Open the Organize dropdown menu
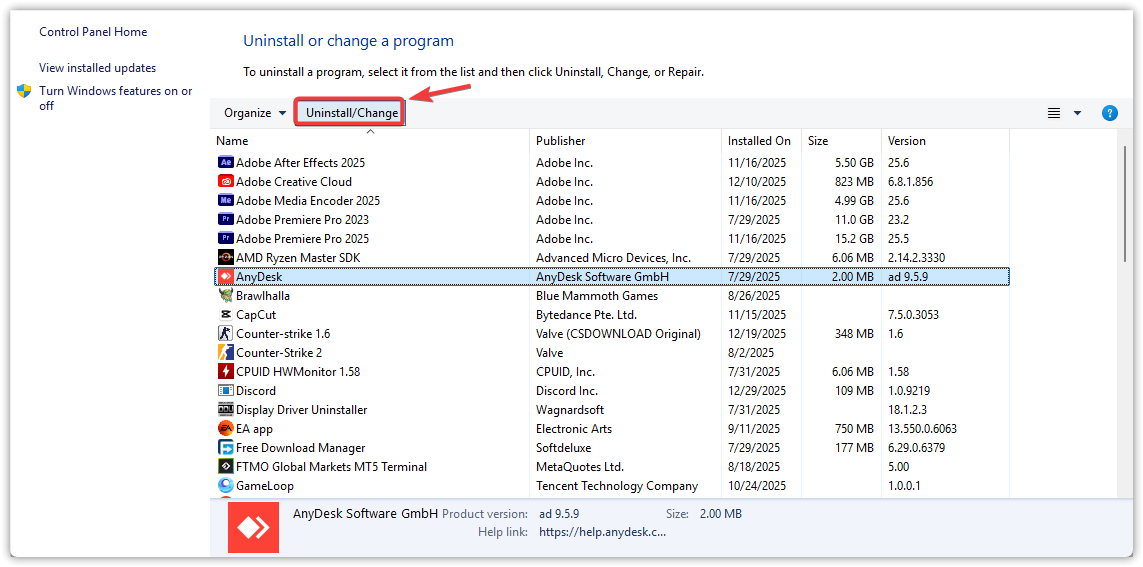The width and height of the screenshot is (1143, 567). [x=255, y=113]
